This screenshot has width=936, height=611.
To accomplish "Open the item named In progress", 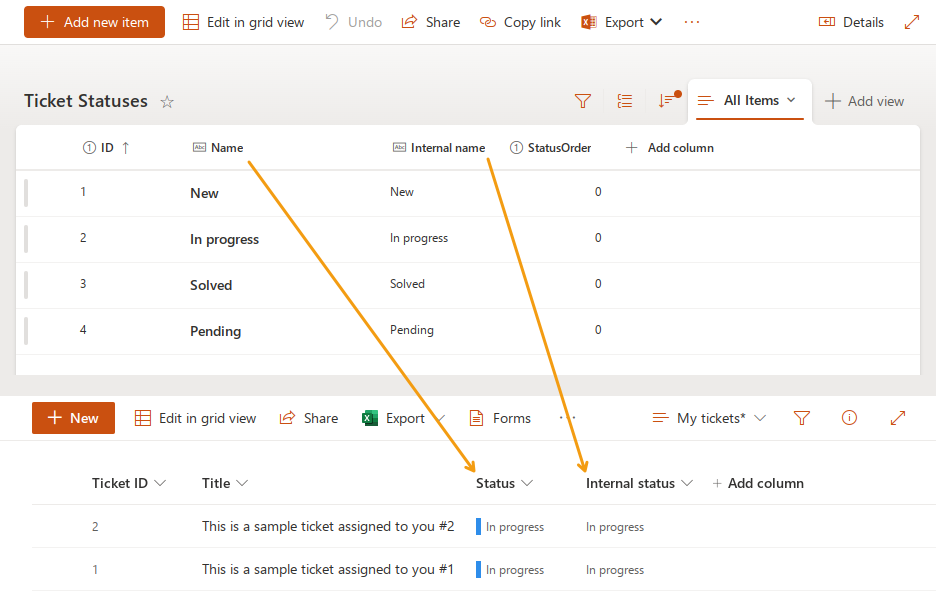I will 224,239.
